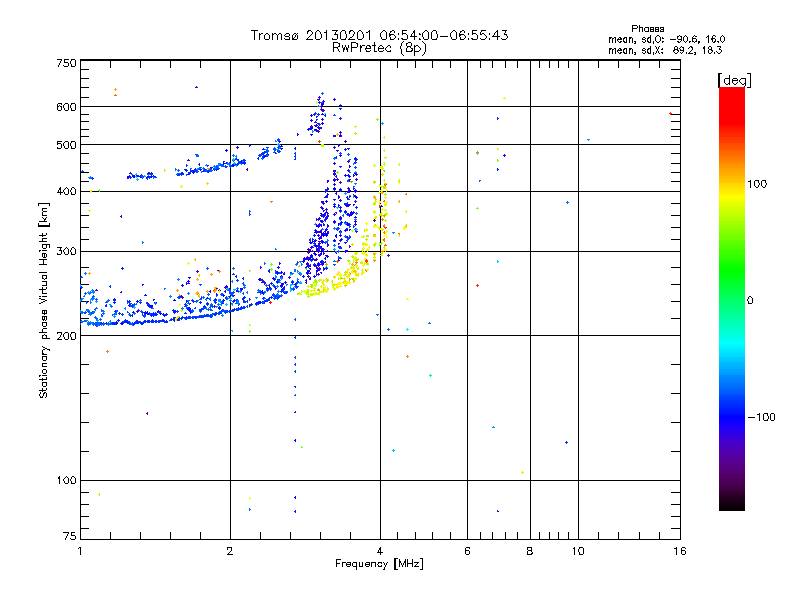Click the RwPretec (8p) subtitle
This screenshot has width=800, height=600.
point(379,48)
